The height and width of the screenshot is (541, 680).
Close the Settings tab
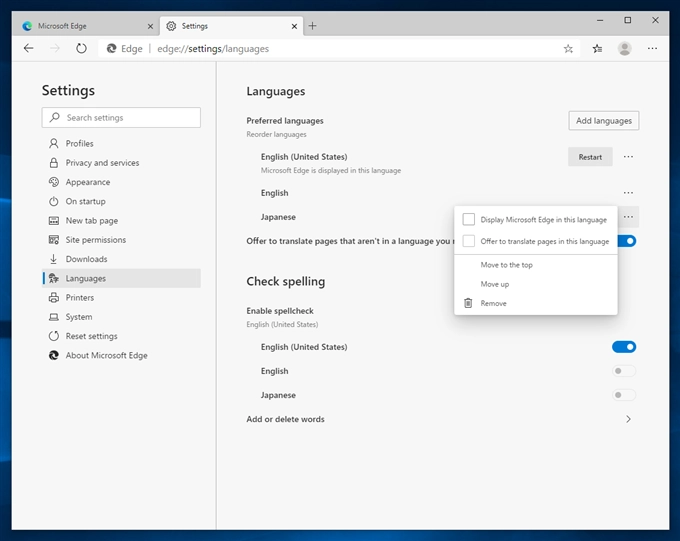[294, 26]
